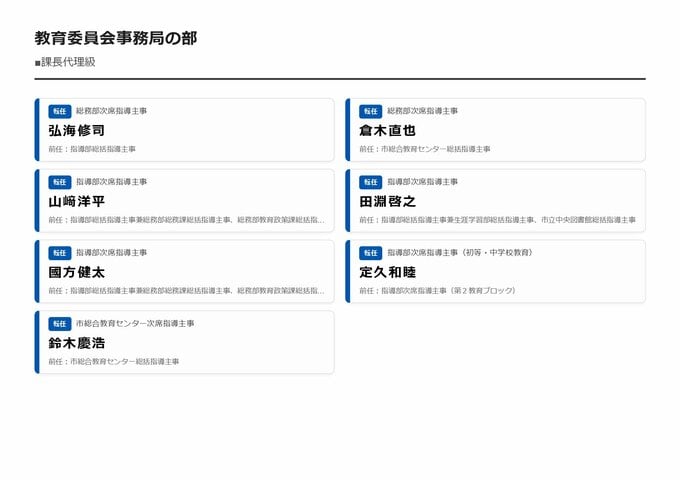Click the 転任 badge on 田淵啓之's card

tap(371, 182)
